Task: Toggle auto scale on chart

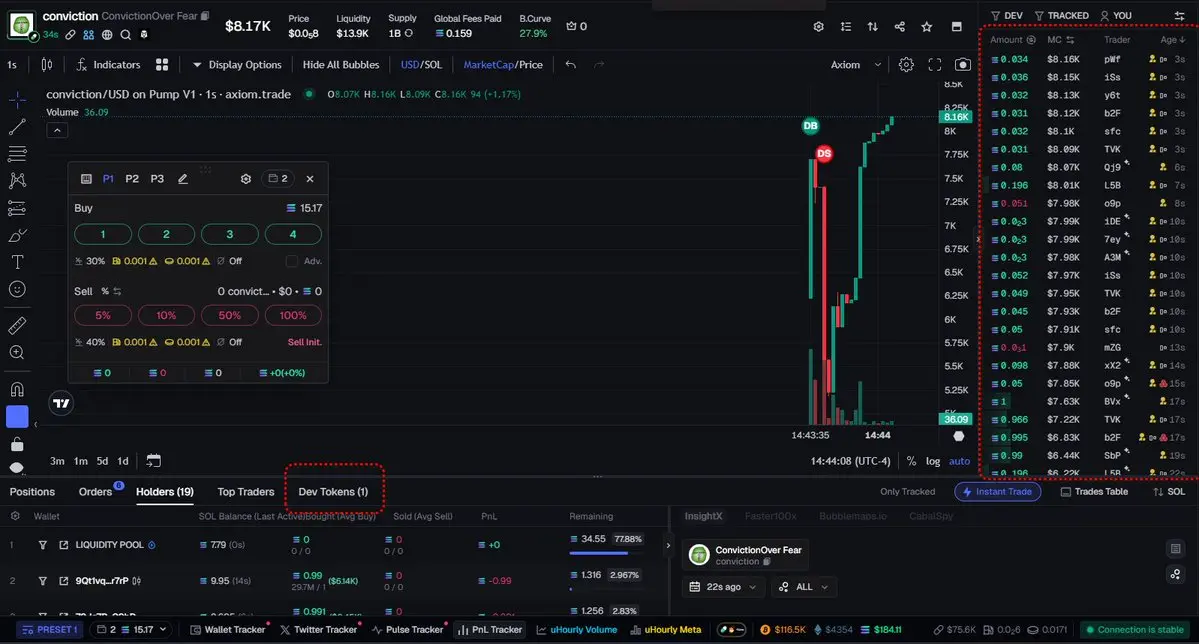Action: click(x=959, y=461)
